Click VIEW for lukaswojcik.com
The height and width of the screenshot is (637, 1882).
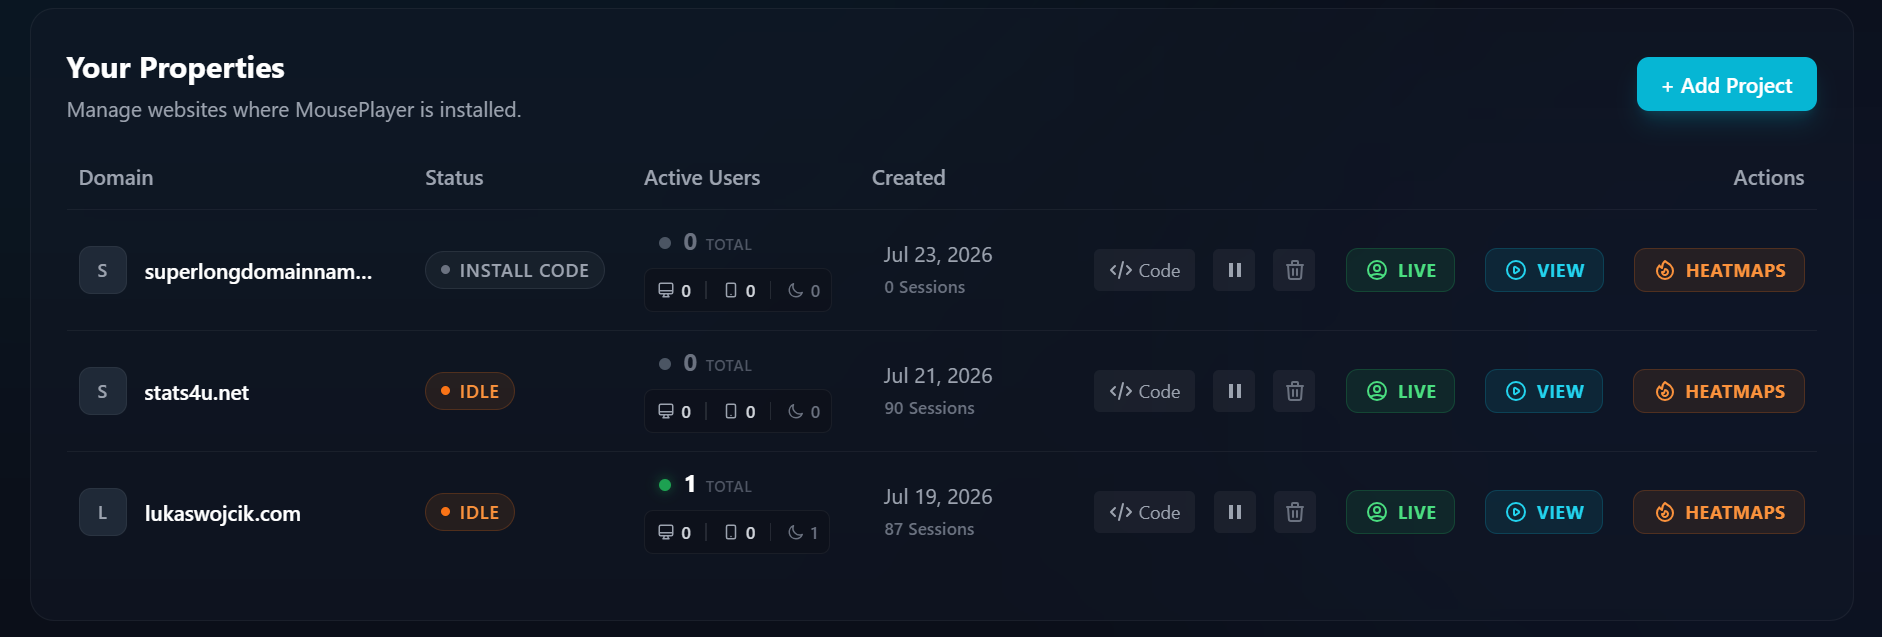(1544, 512)
